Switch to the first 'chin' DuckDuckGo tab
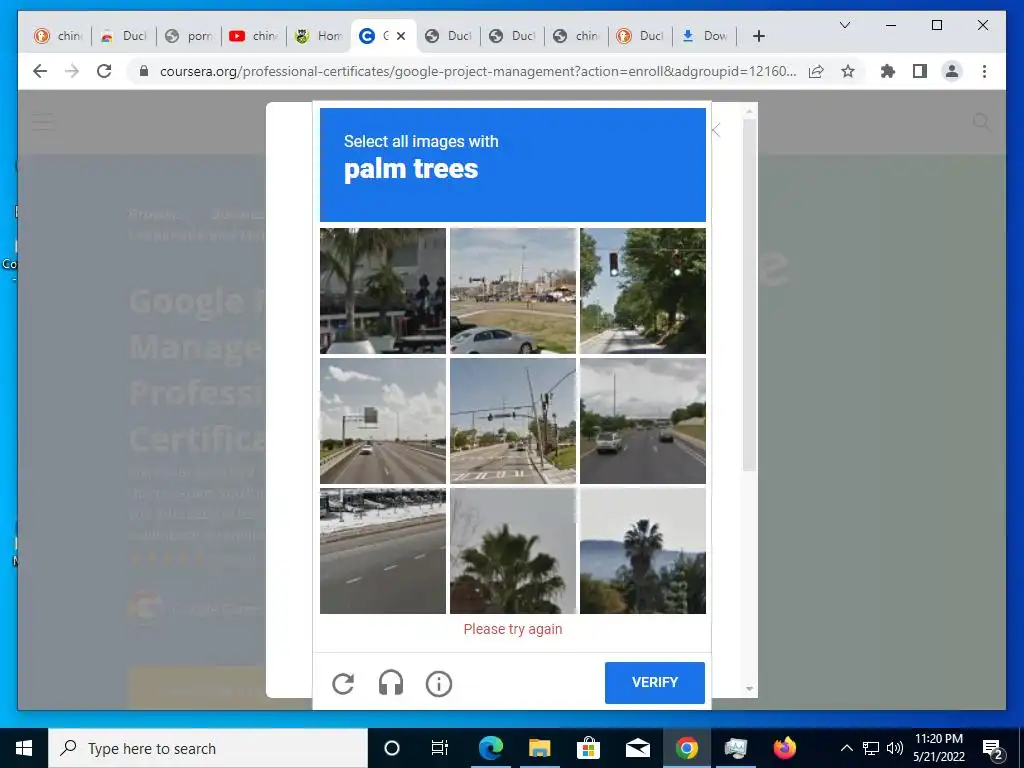Viewport: 1024px width, 768px height. coord(59,36)
